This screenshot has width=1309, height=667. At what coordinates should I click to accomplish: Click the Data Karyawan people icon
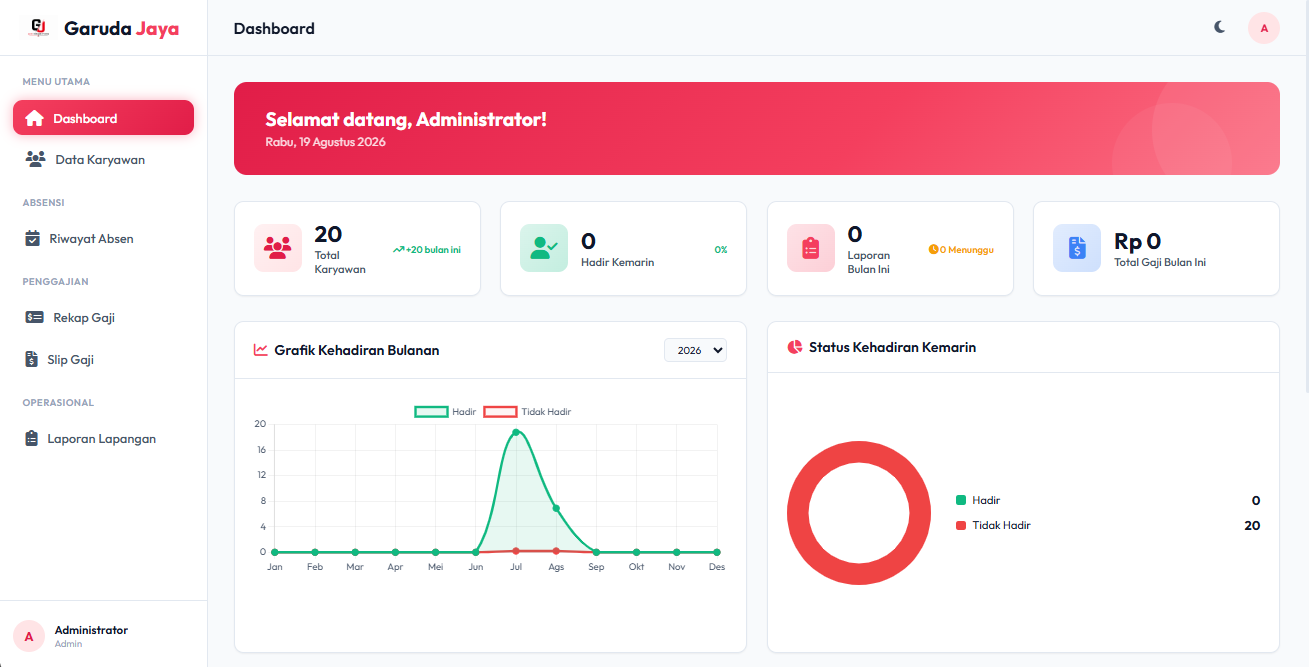point(35,159)
